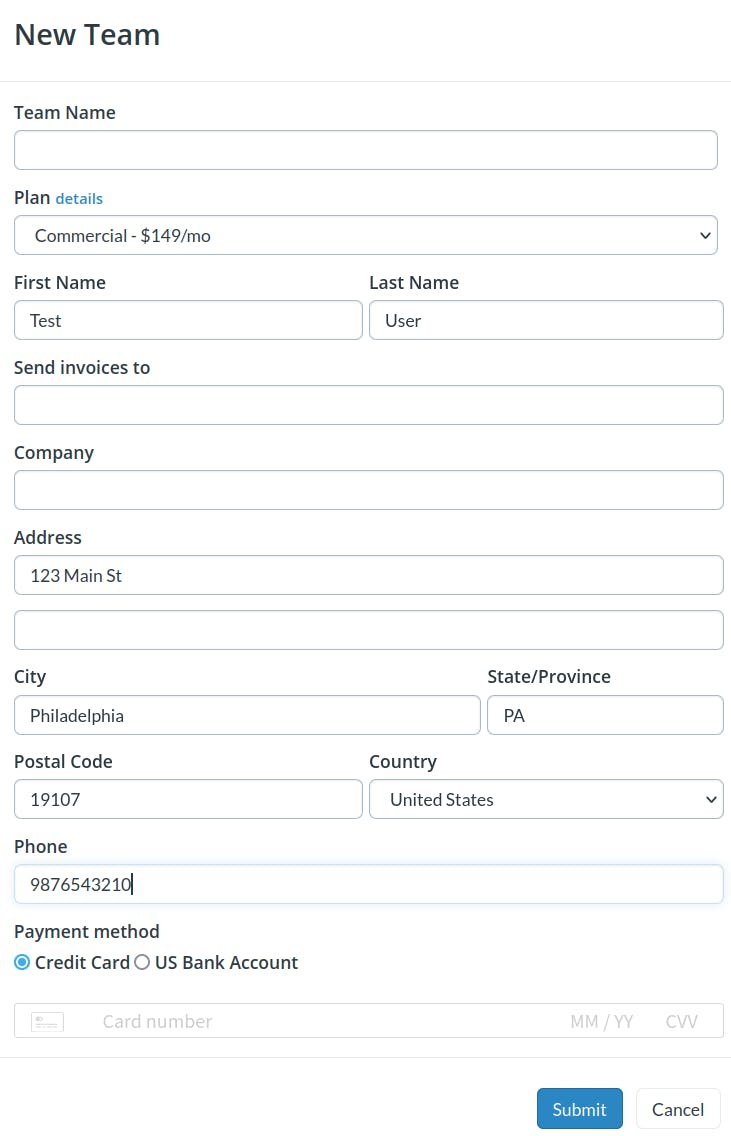This screenshot has height=1136, width=731.
Task: Click the plan details link
Action: 79,199
